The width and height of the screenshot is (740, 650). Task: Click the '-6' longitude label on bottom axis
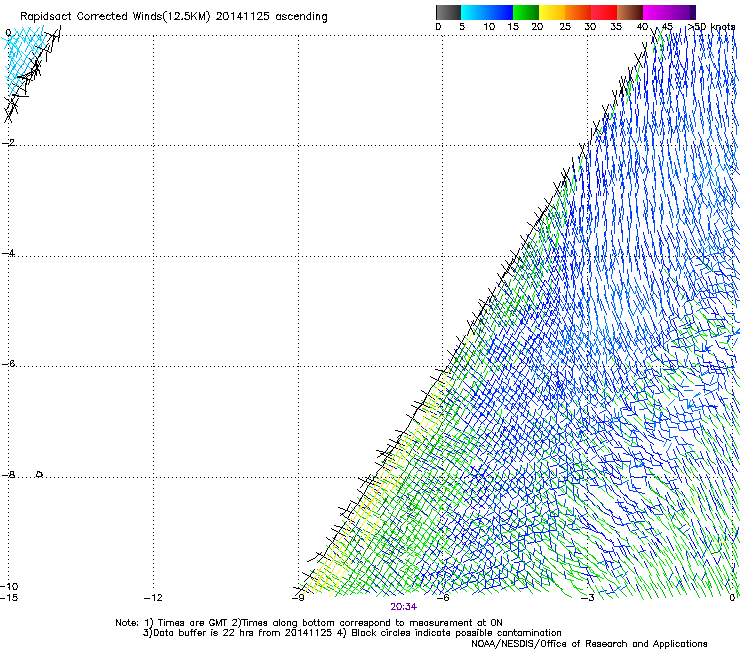(443, 598)
